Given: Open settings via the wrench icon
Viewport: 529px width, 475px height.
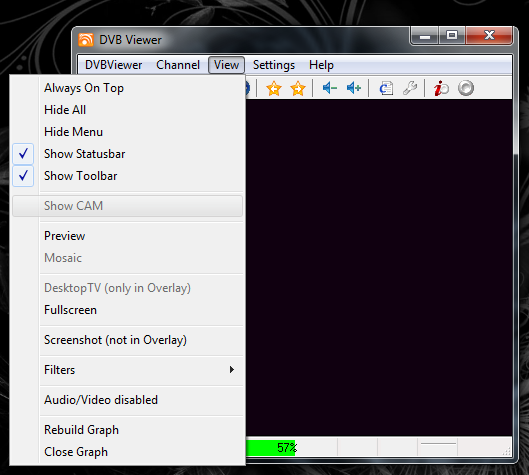Looking at the screenshot, I should [410, 88].
